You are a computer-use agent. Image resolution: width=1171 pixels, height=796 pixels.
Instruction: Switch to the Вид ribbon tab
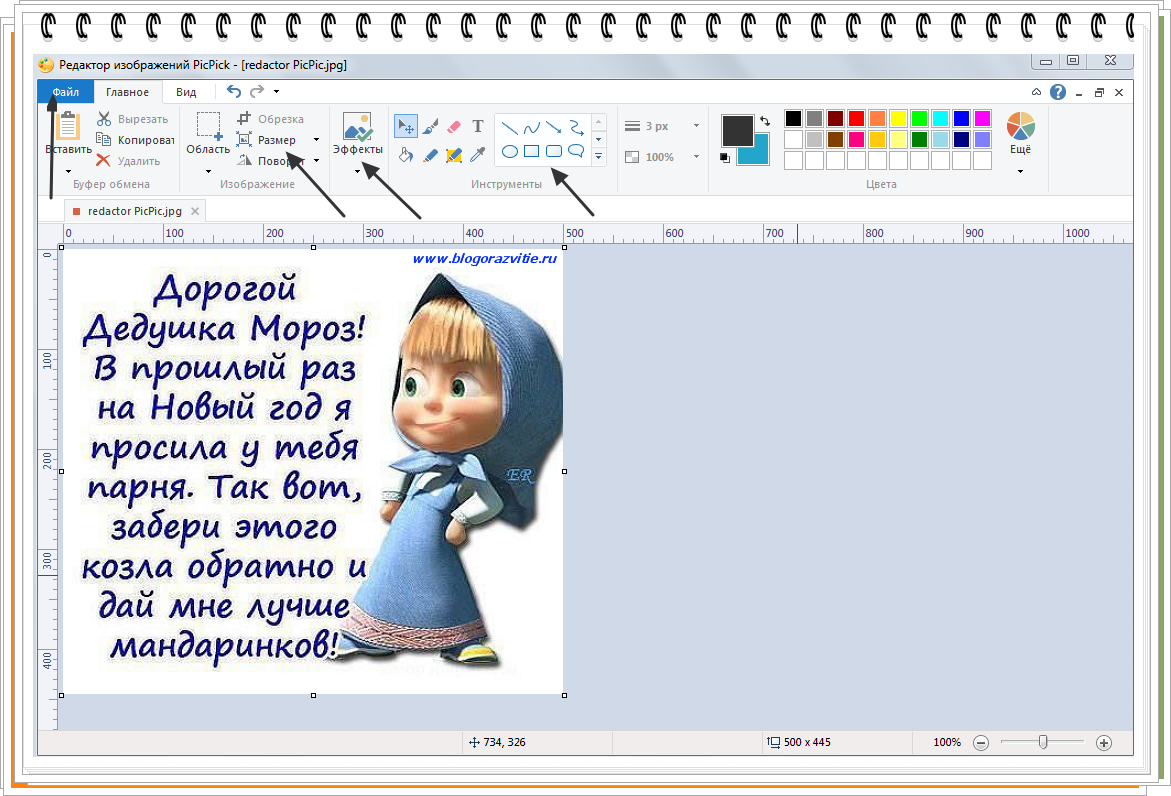click(x=186, y=92)
